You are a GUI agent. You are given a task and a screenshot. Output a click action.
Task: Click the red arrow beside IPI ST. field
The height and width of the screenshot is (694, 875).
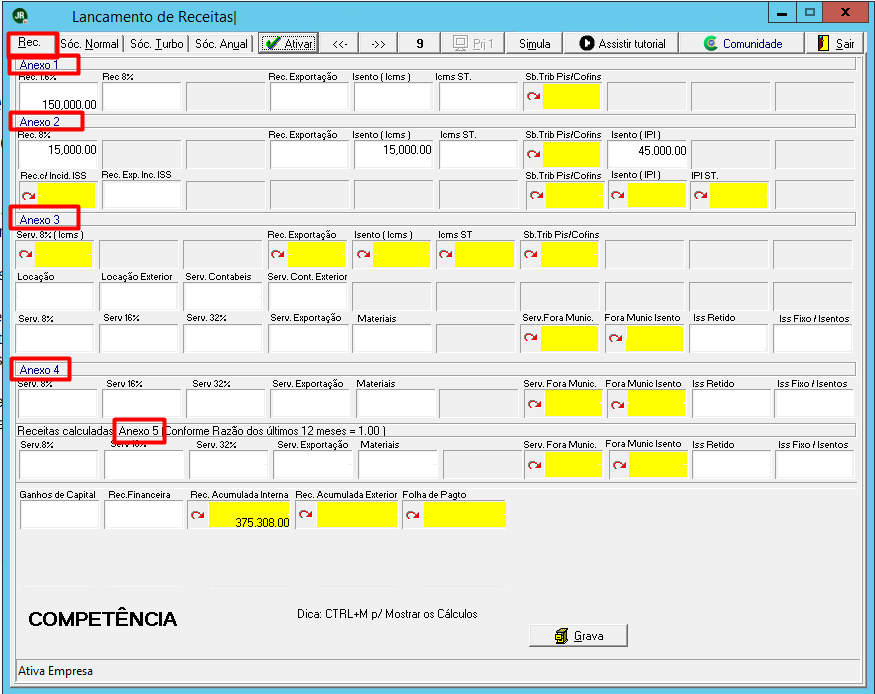coord(700,195)
